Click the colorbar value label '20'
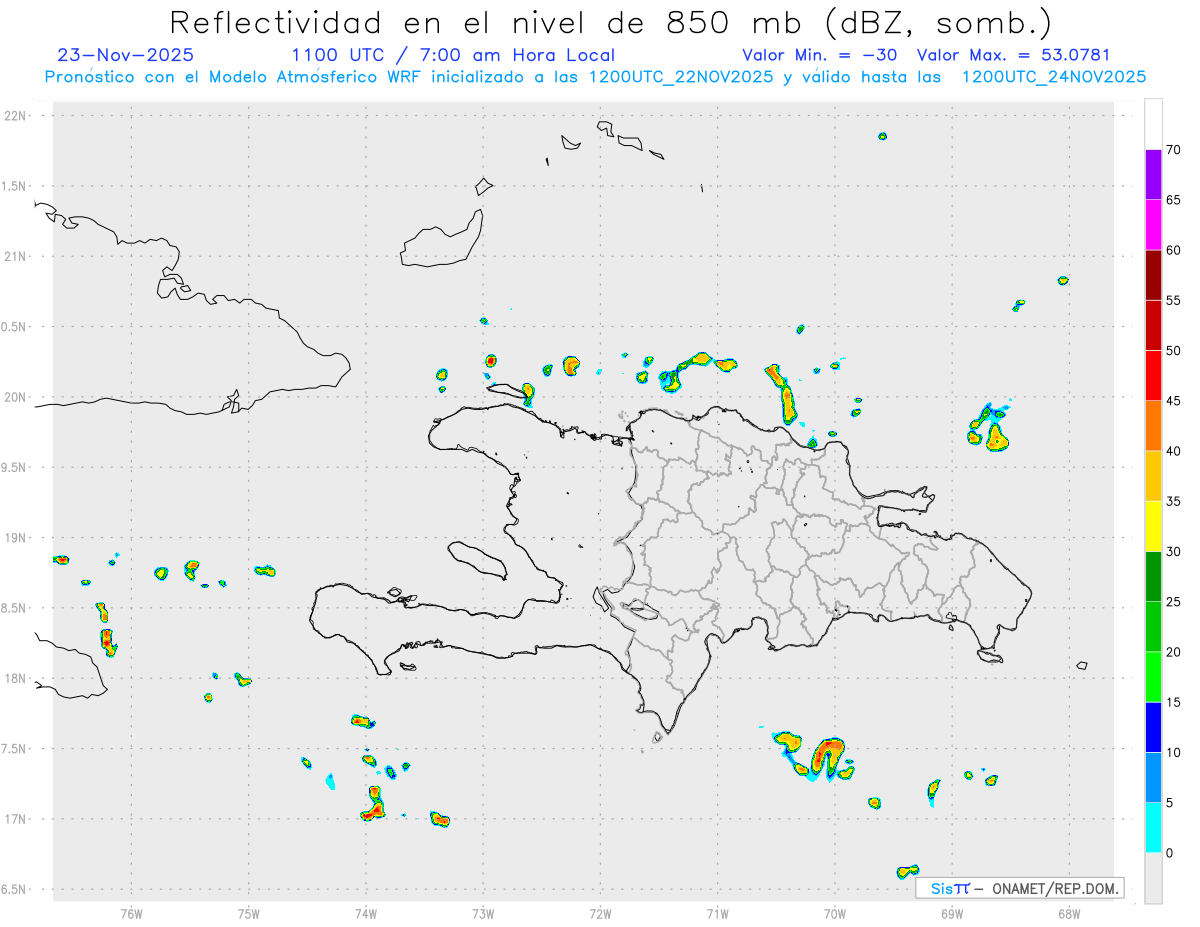The image size is (1200, 927). pos(1174,652)
